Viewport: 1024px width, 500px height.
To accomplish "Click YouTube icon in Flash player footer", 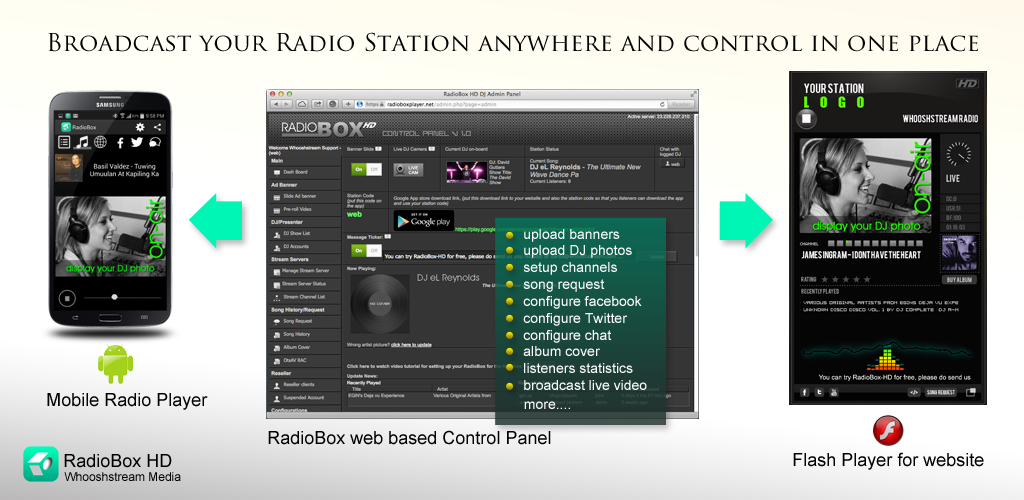I will tap(834, 392).
